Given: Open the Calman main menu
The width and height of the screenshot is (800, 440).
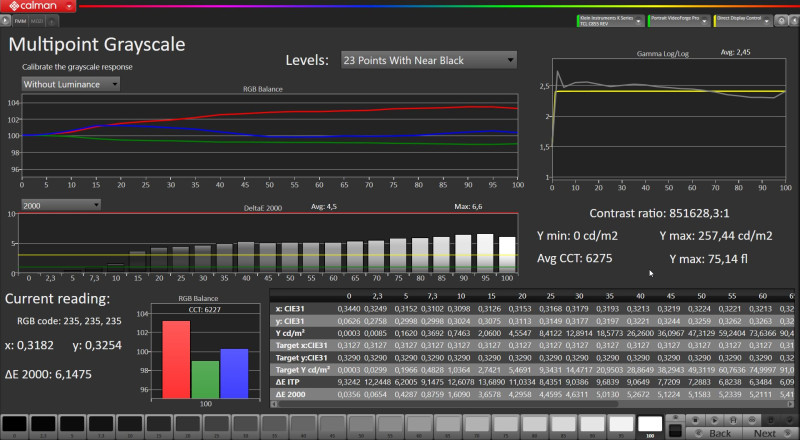Looking at the screenshot, I should click(38, 6).
